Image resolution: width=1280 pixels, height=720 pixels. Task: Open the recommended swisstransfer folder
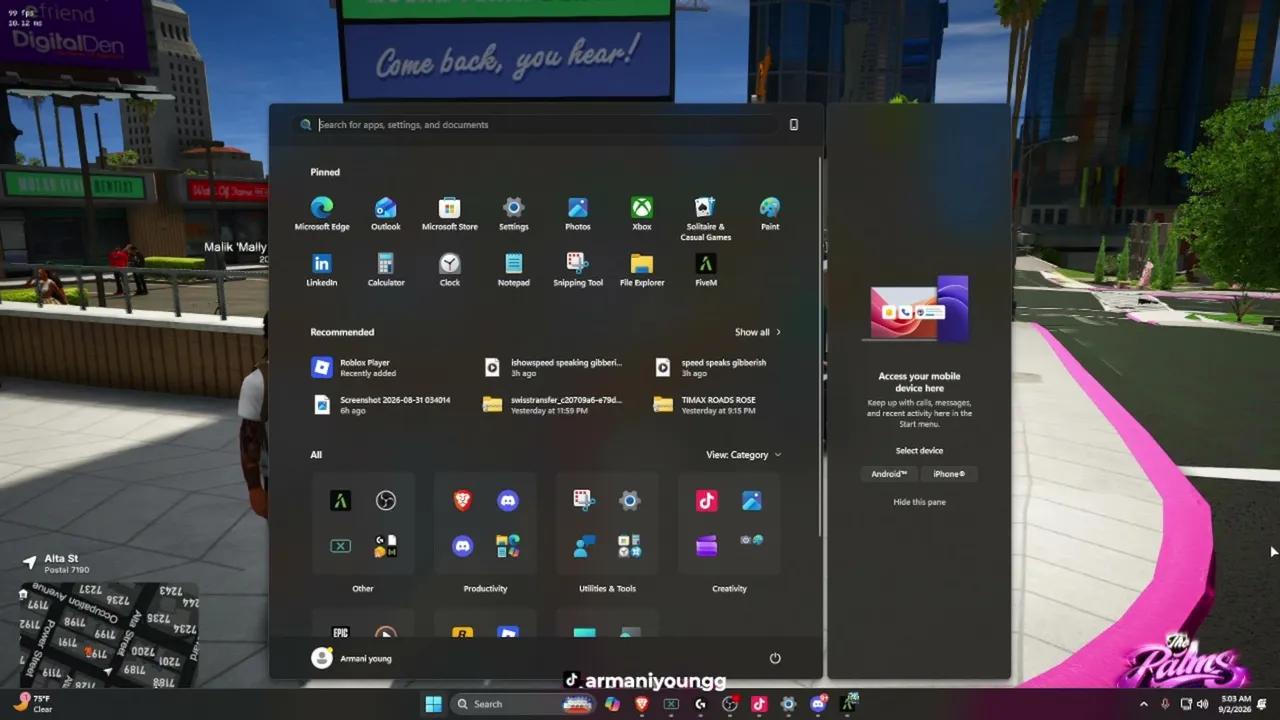(x=552, y=405)
